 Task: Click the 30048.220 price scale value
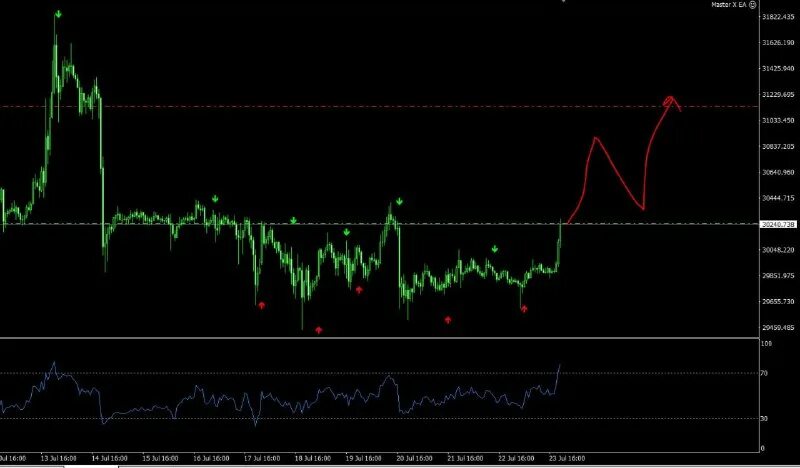click(x=779, y=250)
